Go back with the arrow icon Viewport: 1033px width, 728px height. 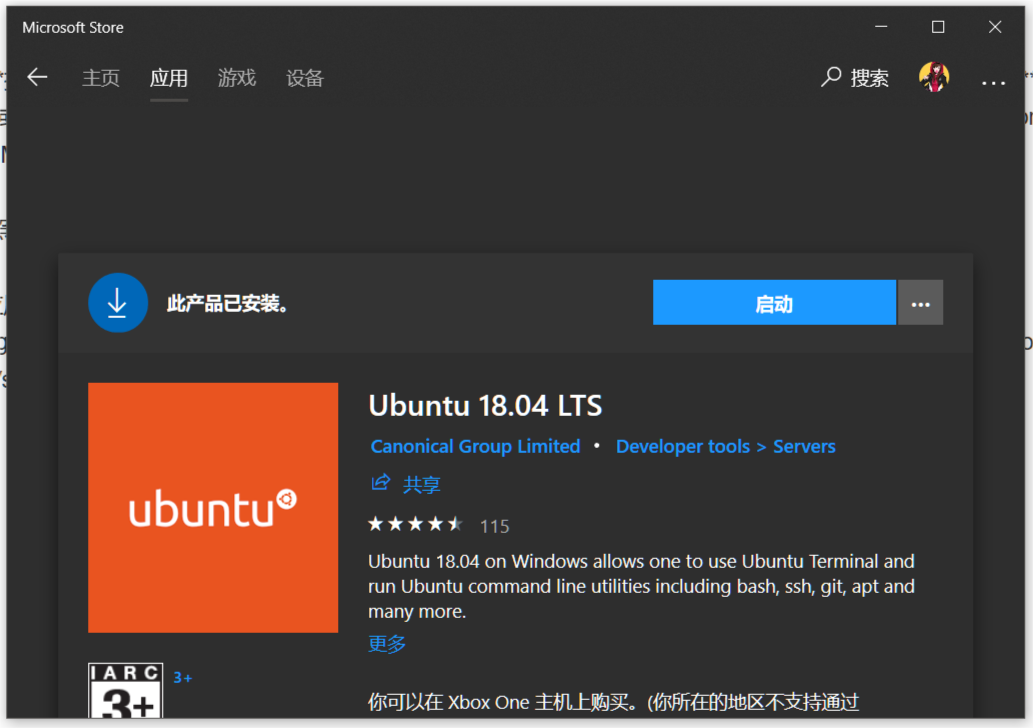pyautogui.click(x=37, y=78)
